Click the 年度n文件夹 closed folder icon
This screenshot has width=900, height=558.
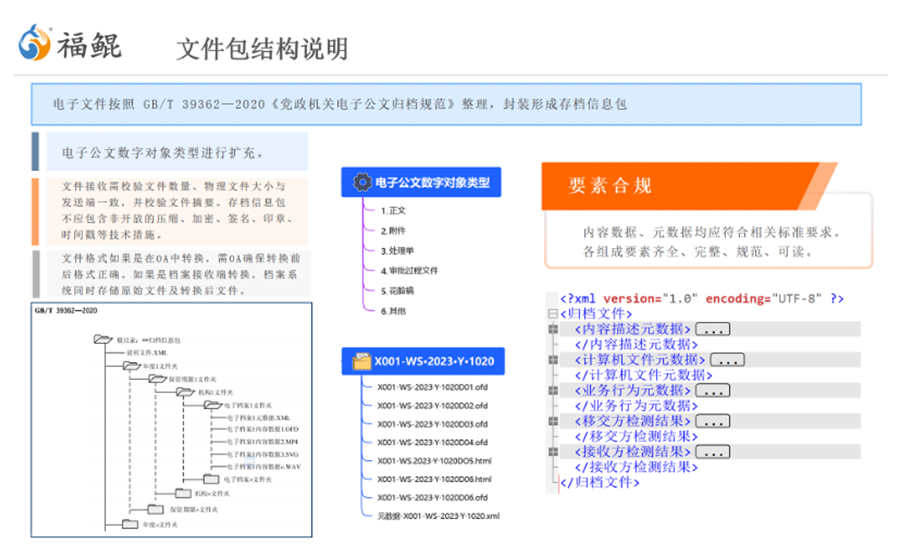129,522
